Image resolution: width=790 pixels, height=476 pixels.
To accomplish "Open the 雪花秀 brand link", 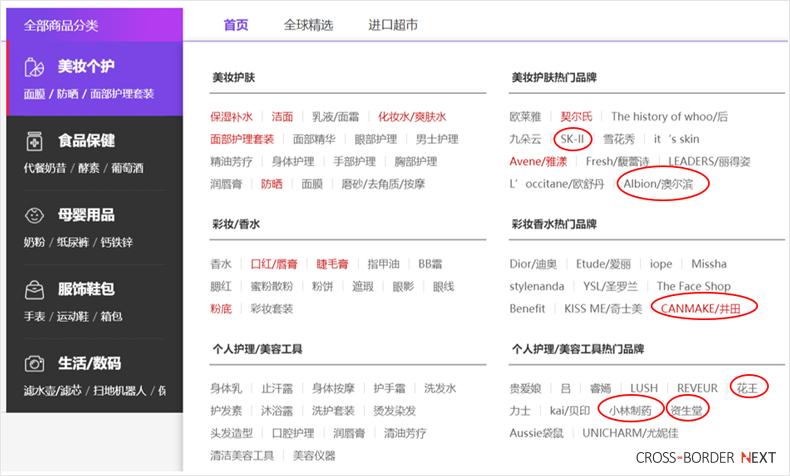I will point(619,139).
